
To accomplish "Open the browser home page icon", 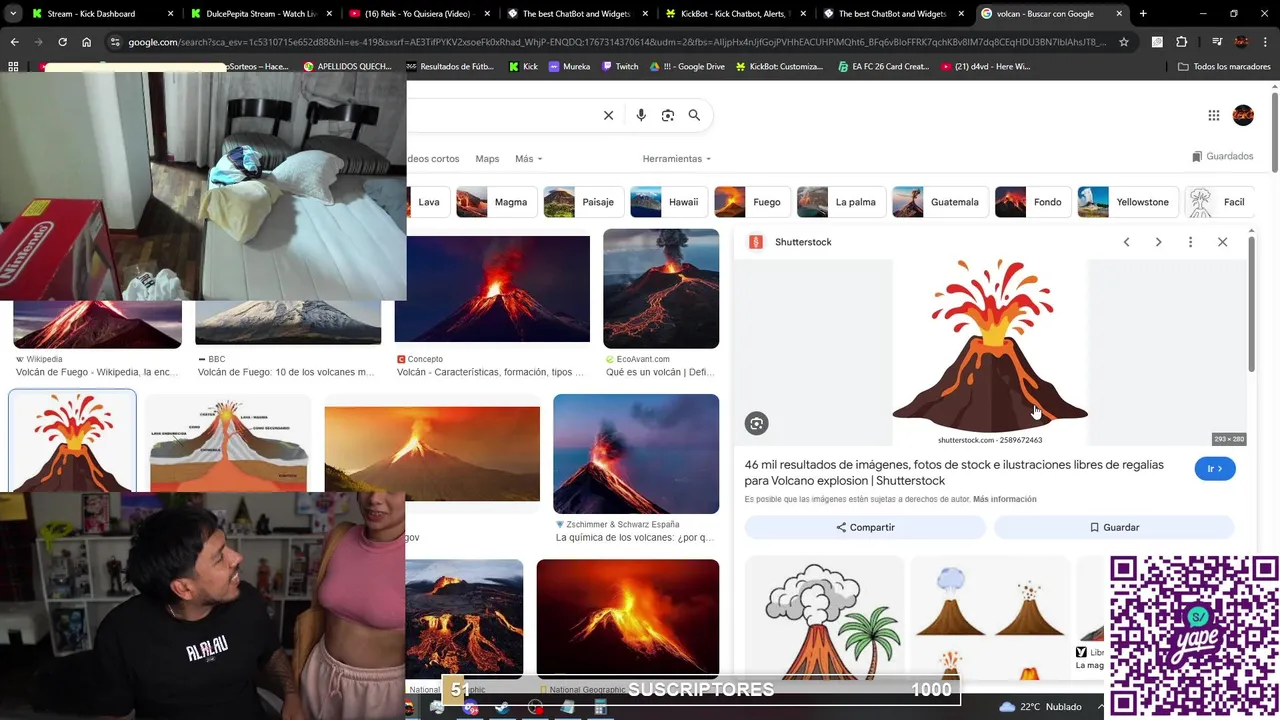I will (x=86, y=42).
